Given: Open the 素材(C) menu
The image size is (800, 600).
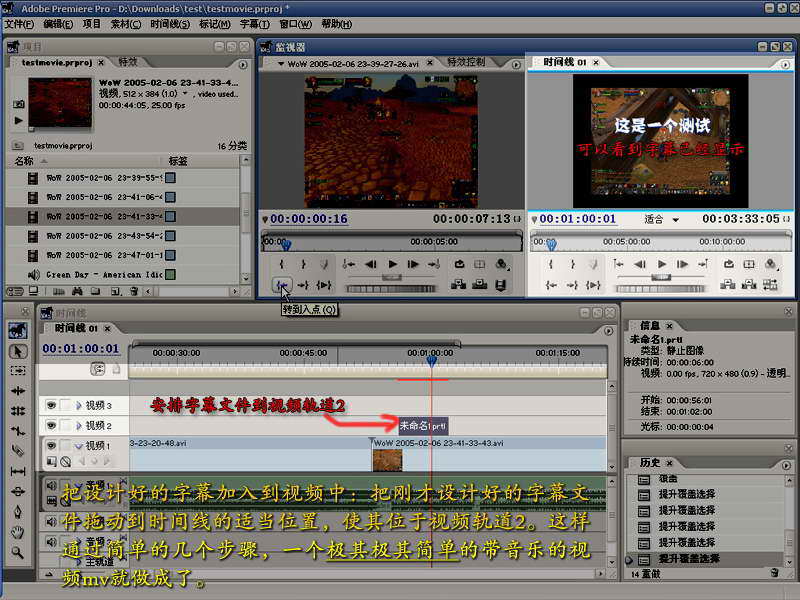Looking at the screenshot, I should (126, 24).
